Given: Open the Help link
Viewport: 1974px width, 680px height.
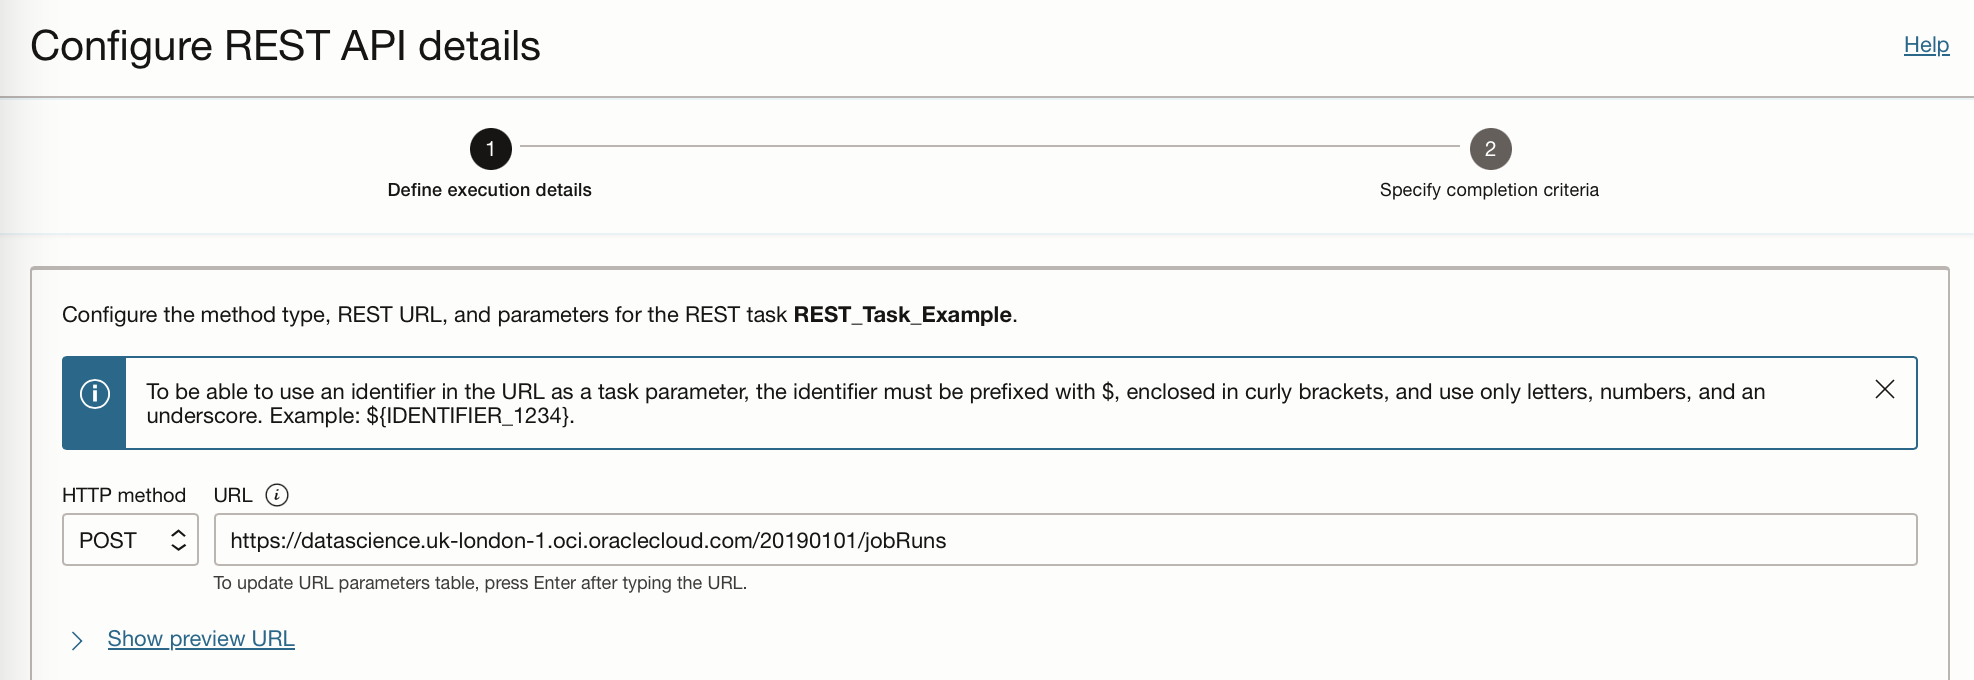Looking at the screenshot, I should tap(1925, 45).
